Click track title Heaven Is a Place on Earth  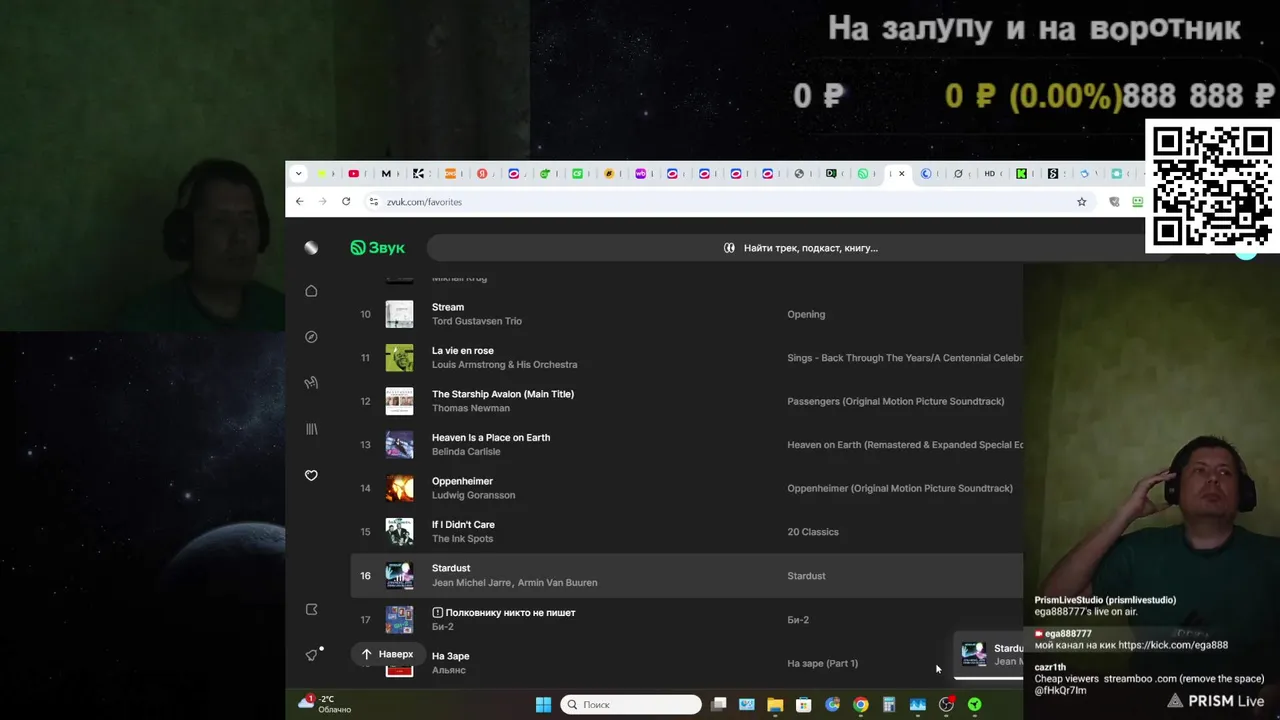point(491,437)
